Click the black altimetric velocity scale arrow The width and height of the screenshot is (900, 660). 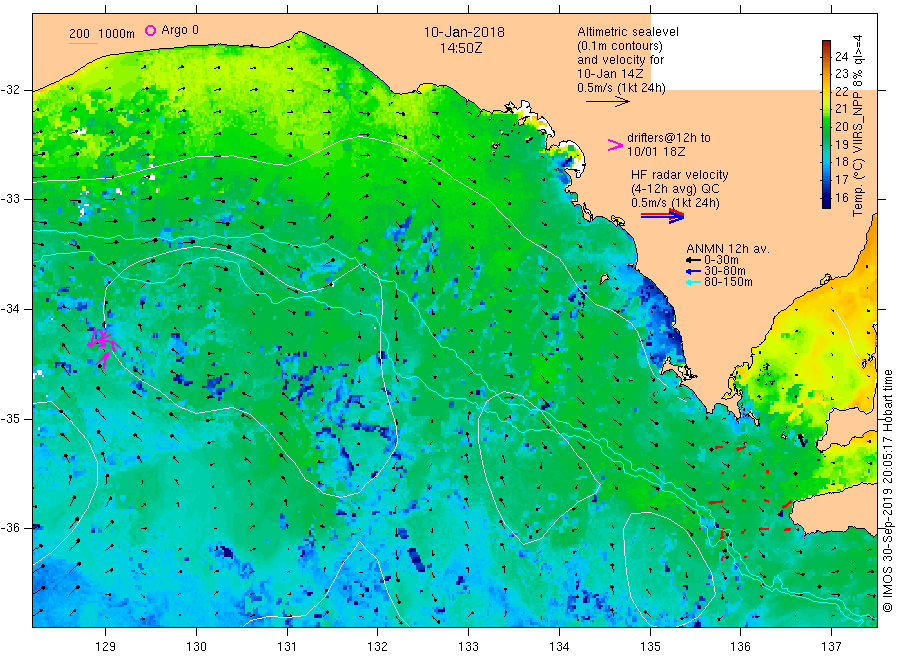point(607,102)
